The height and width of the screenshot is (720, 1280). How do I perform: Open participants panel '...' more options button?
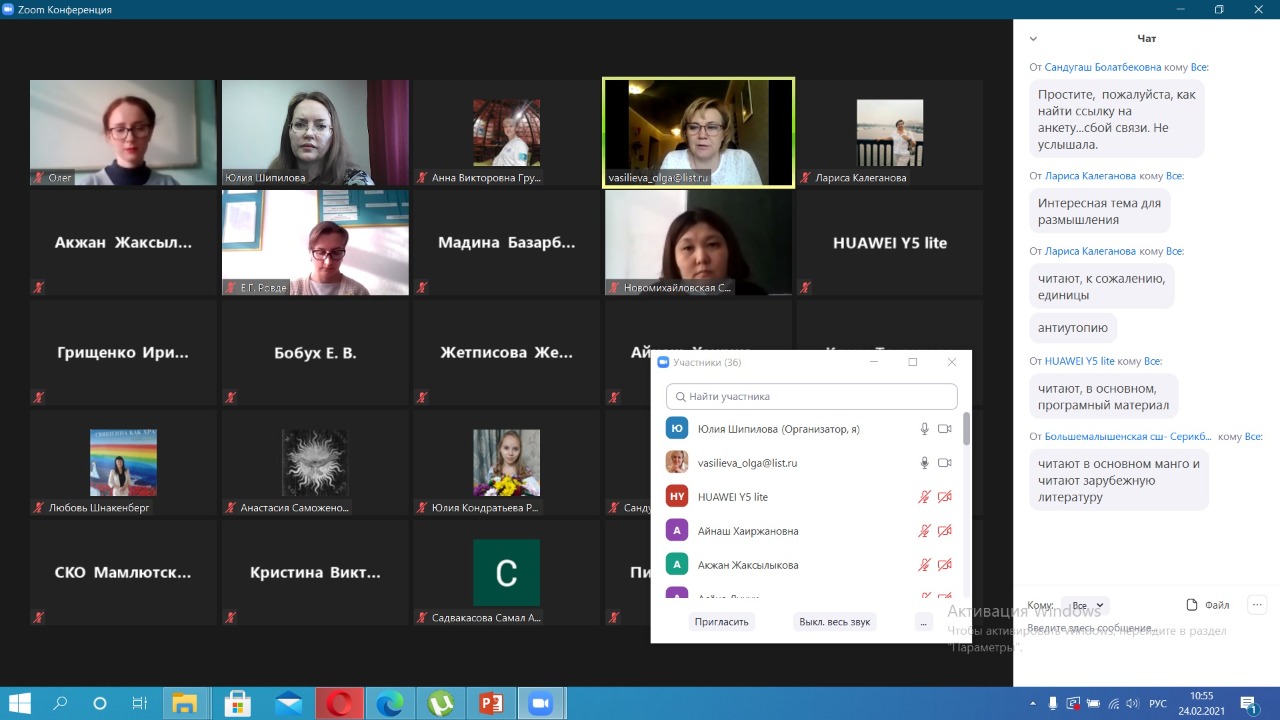[923, 621]
